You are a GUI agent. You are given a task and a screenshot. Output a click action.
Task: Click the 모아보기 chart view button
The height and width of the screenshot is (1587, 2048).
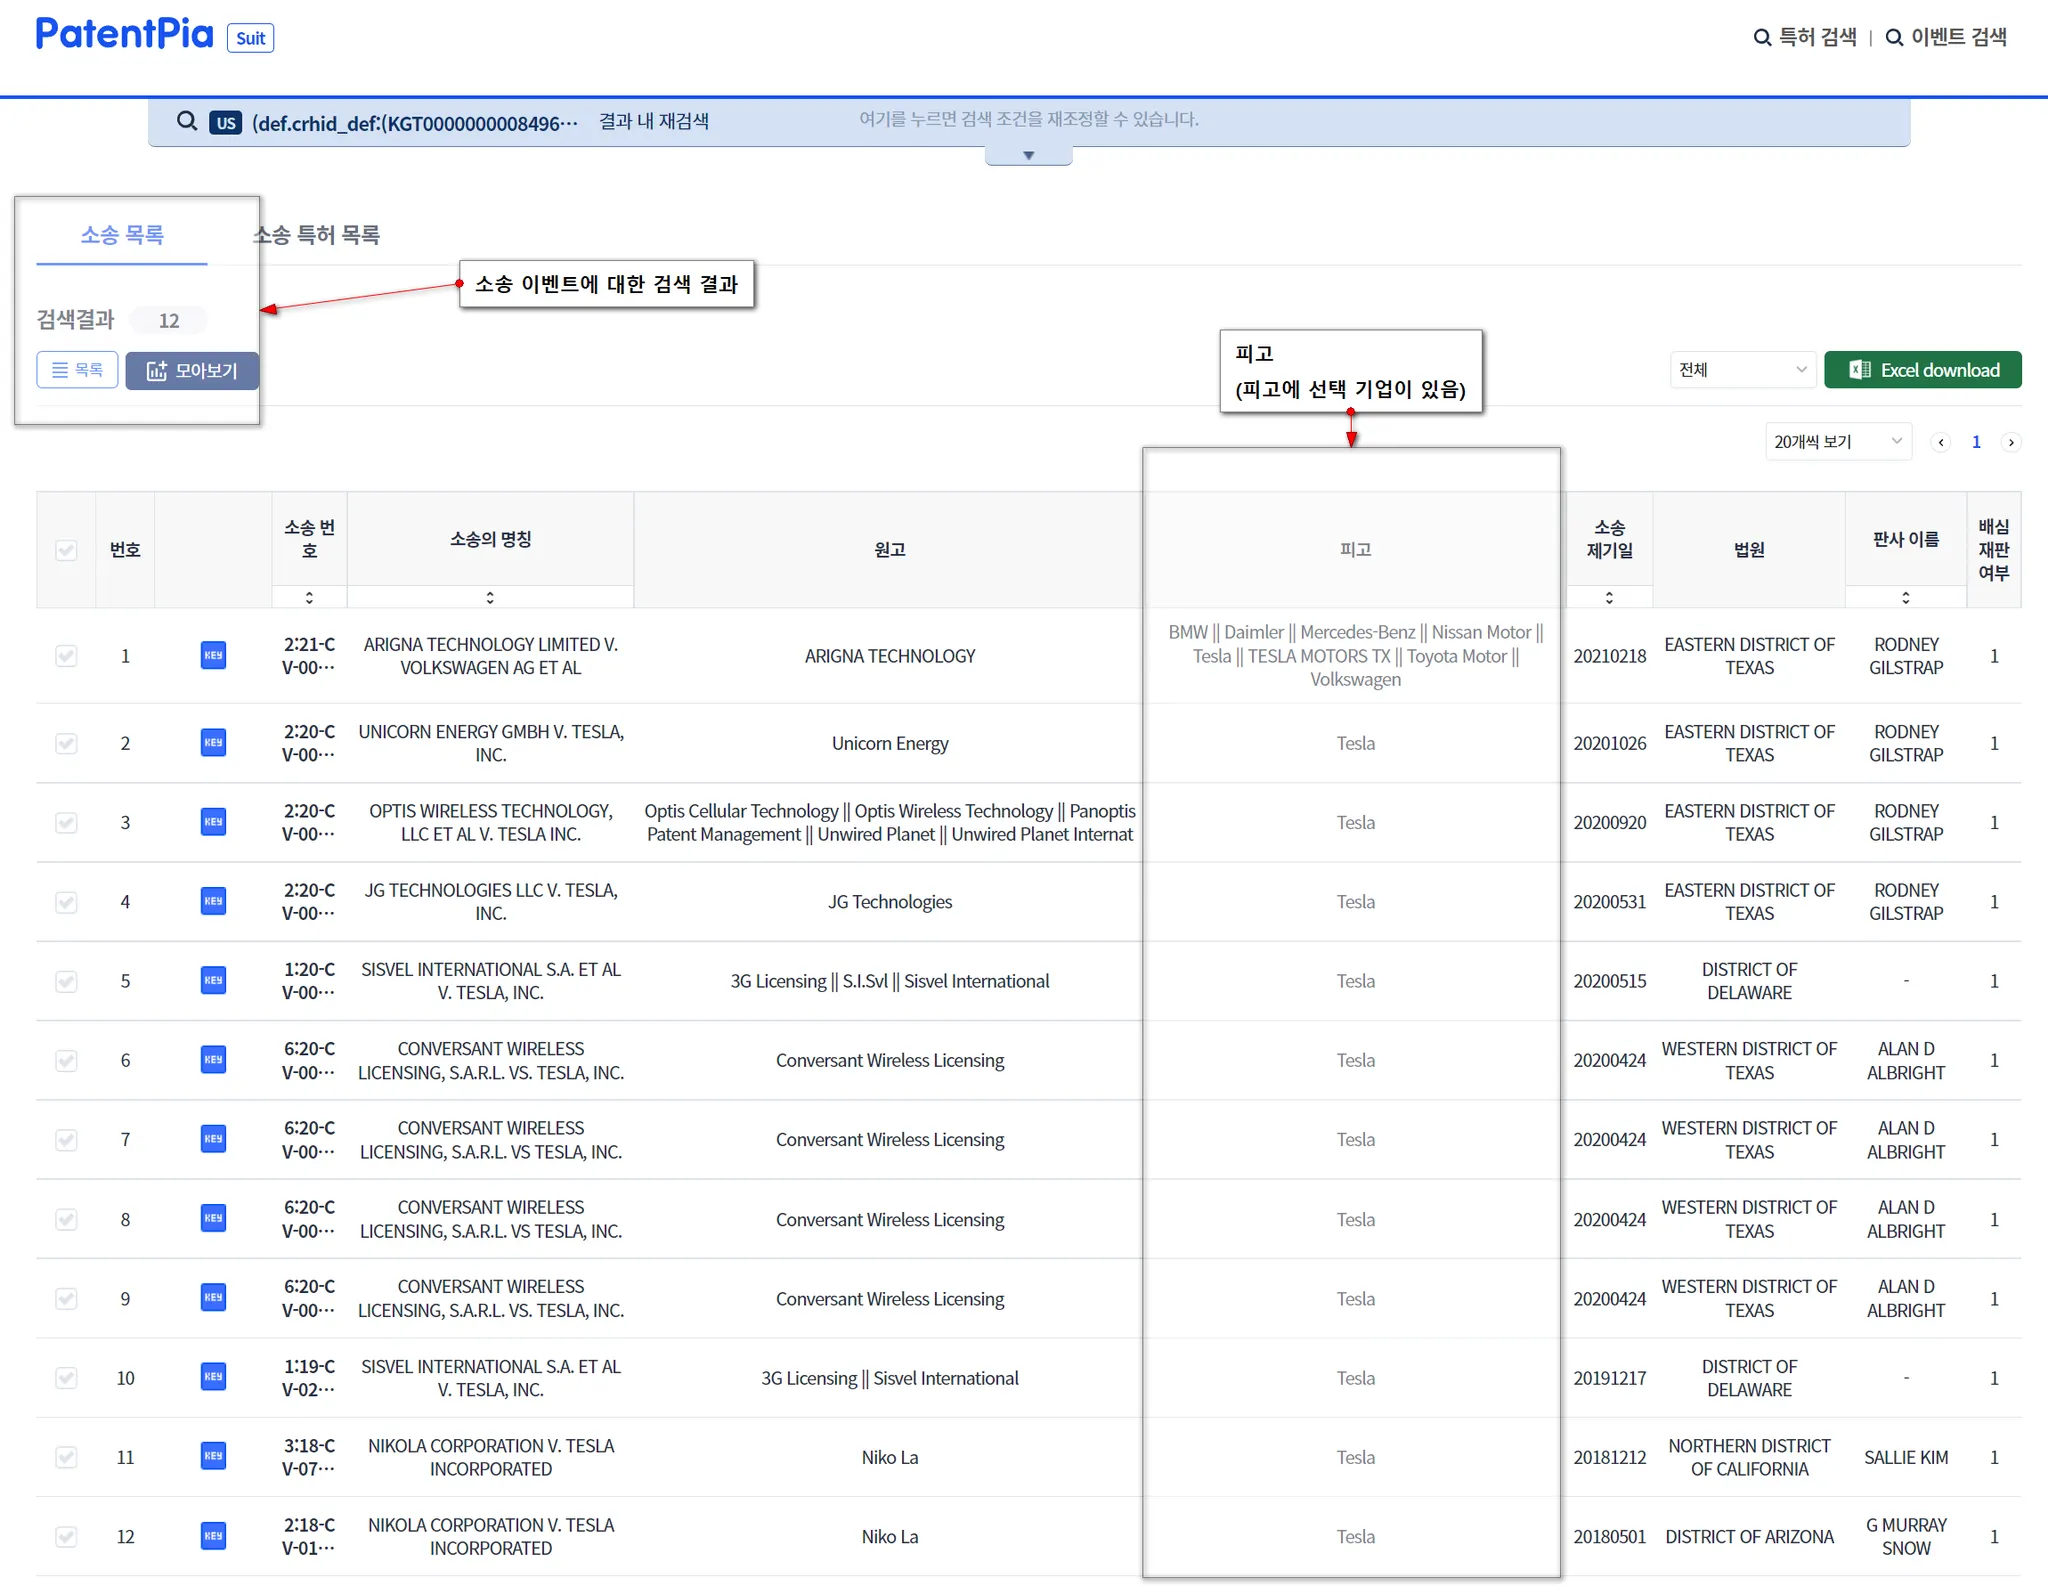(192, 370)
